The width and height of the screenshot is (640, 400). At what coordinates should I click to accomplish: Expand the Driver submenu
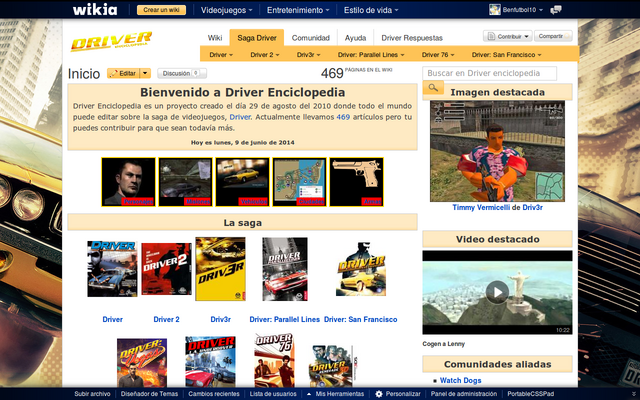(221, 55)
